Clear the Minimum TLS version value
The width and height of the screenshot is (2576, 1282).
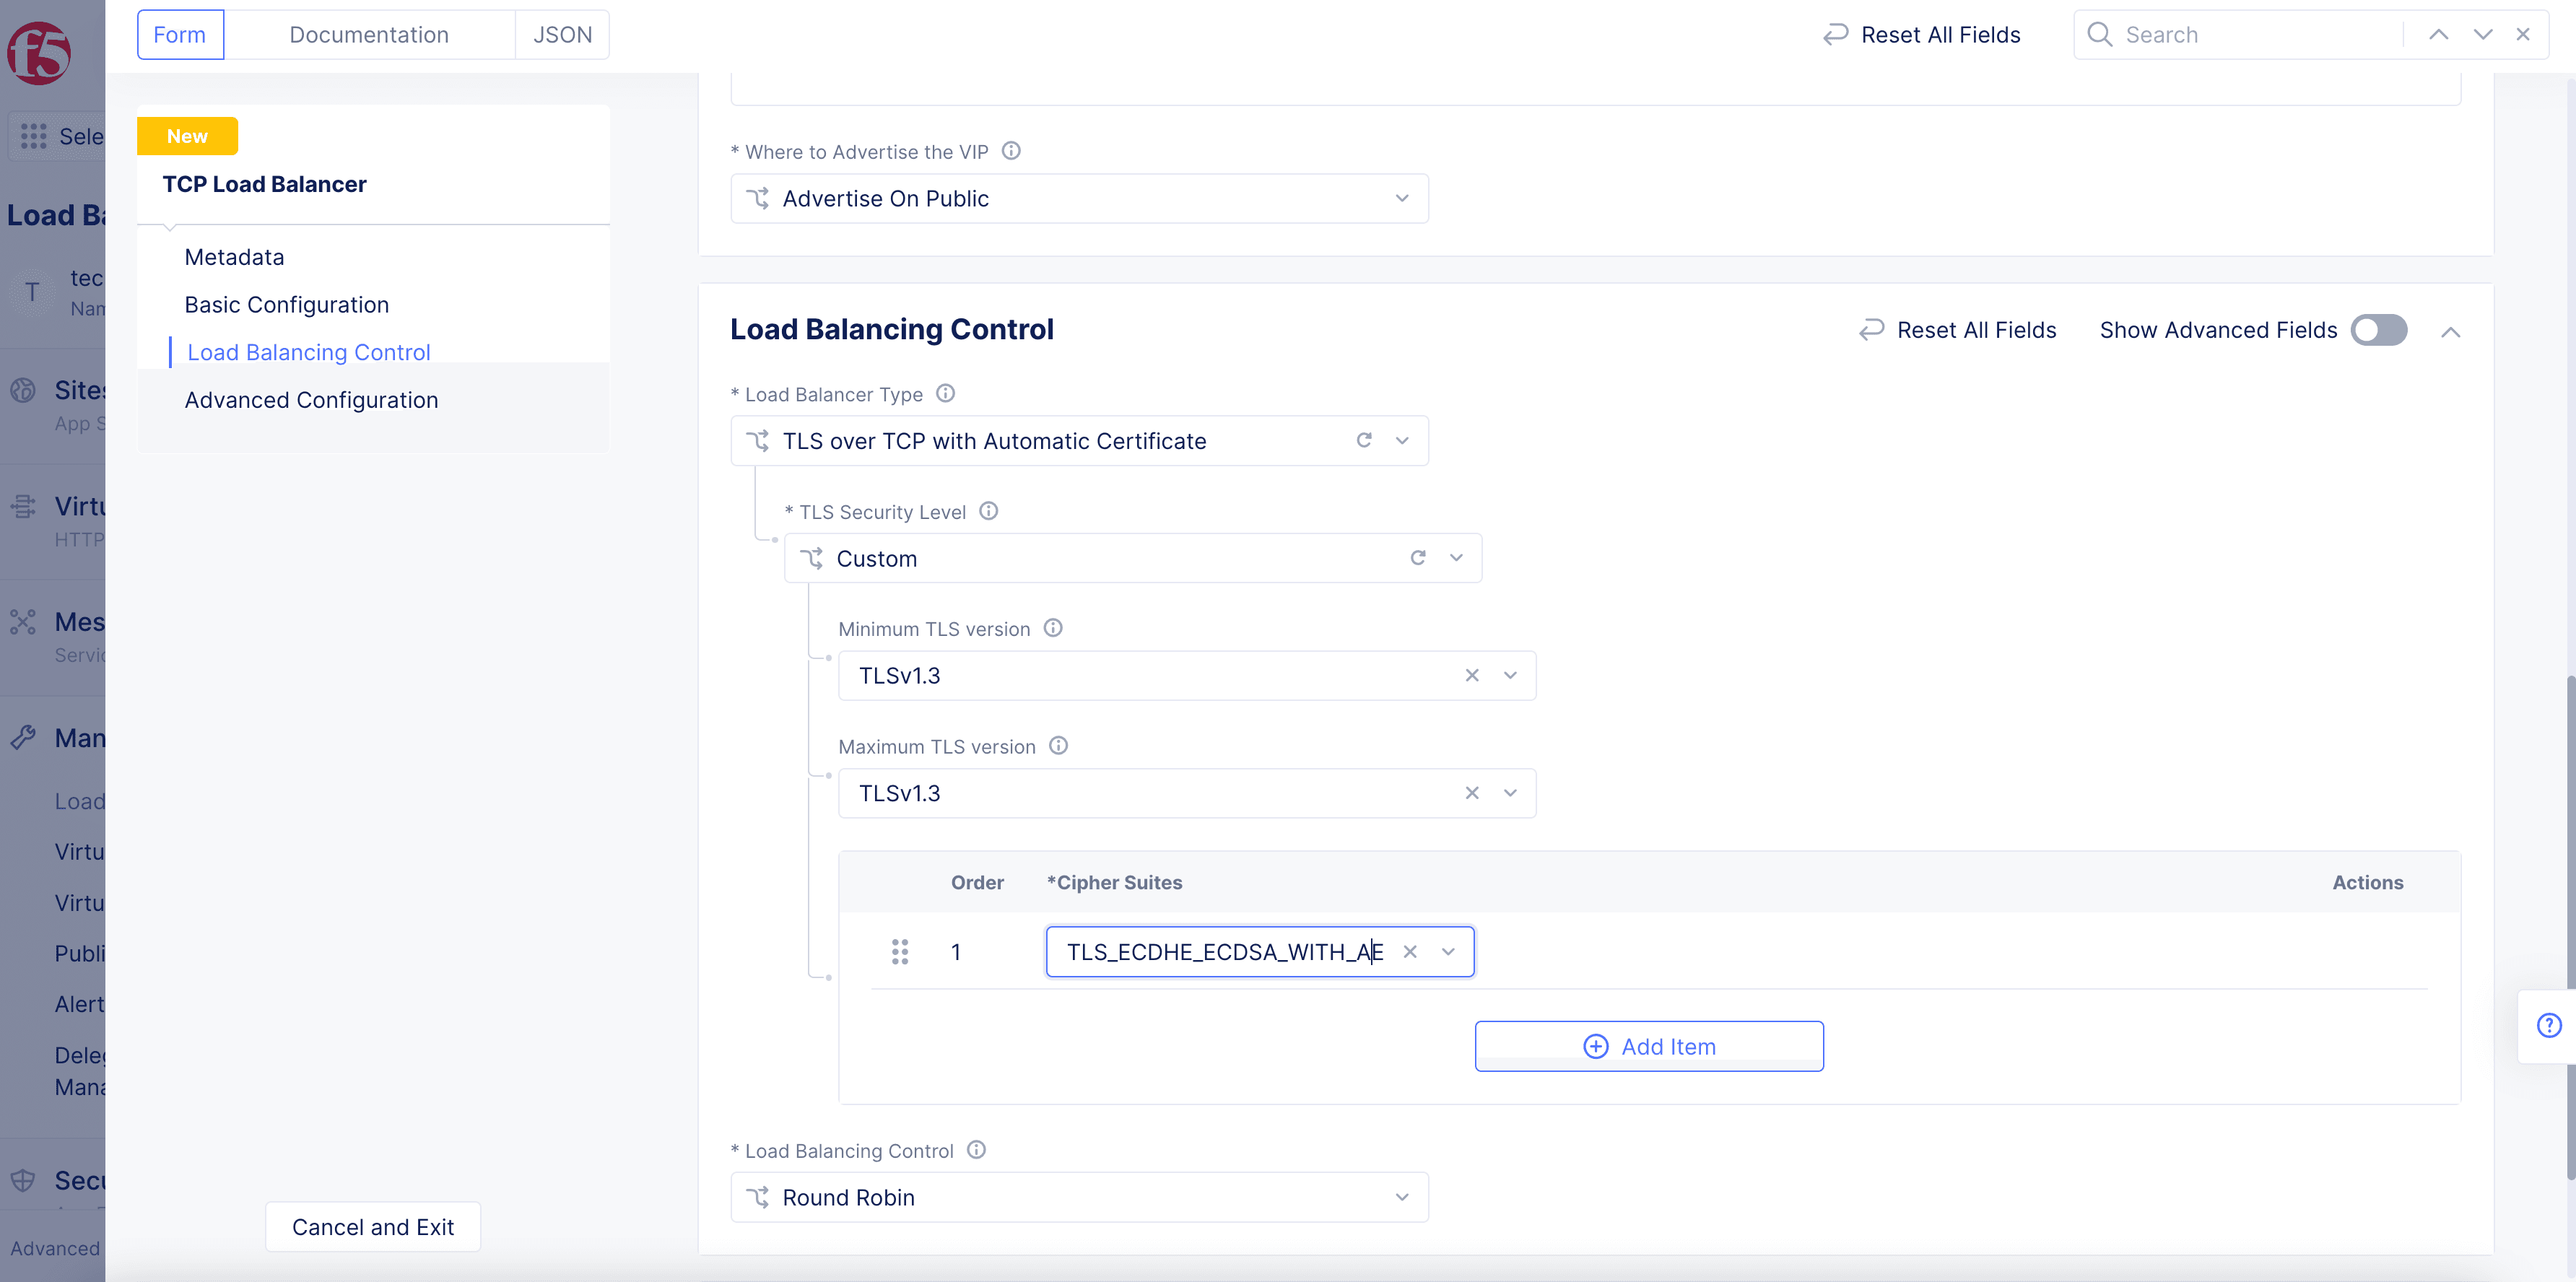point(1471,676)
